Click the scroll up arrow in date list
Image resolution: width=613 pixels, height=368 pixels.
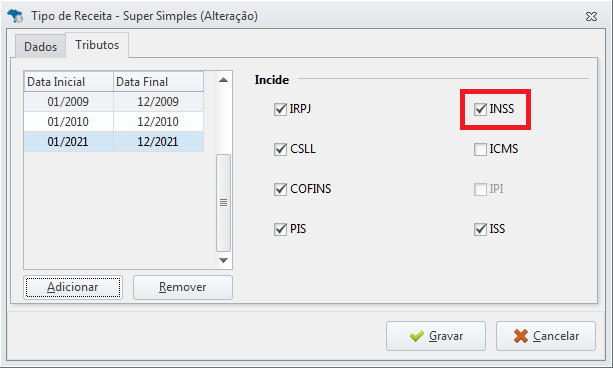[223, 80]
